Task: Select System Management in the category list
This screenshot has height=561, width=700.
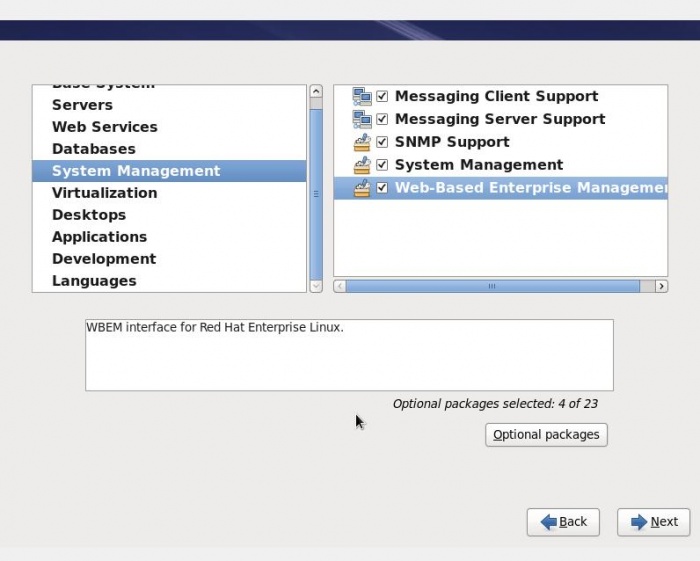Action: pyautogui.click(x=169, y=170)
